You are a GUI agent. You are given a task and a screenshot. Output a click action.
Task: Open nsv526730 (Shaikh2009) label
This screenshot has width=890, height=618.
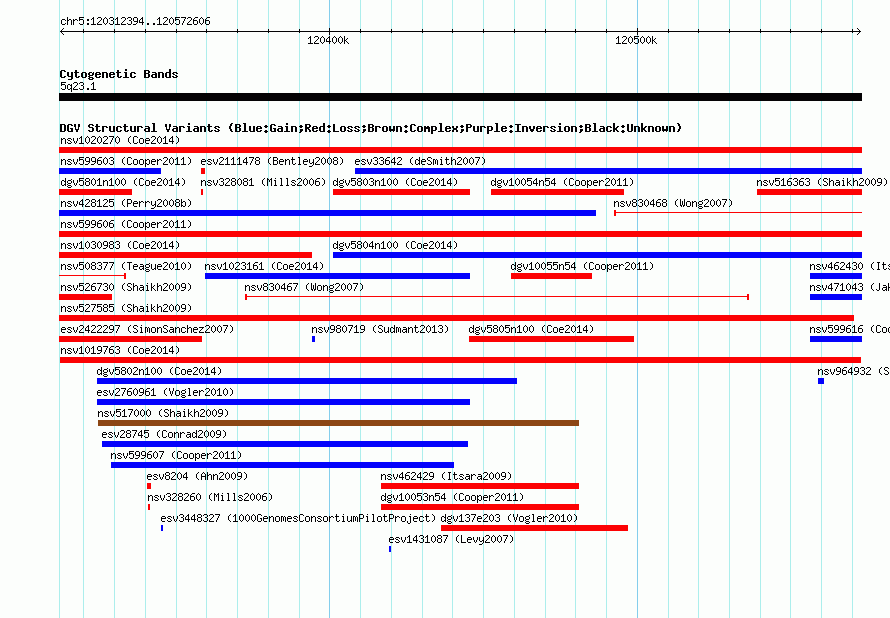pyautogui.click(x=126, y=287)
